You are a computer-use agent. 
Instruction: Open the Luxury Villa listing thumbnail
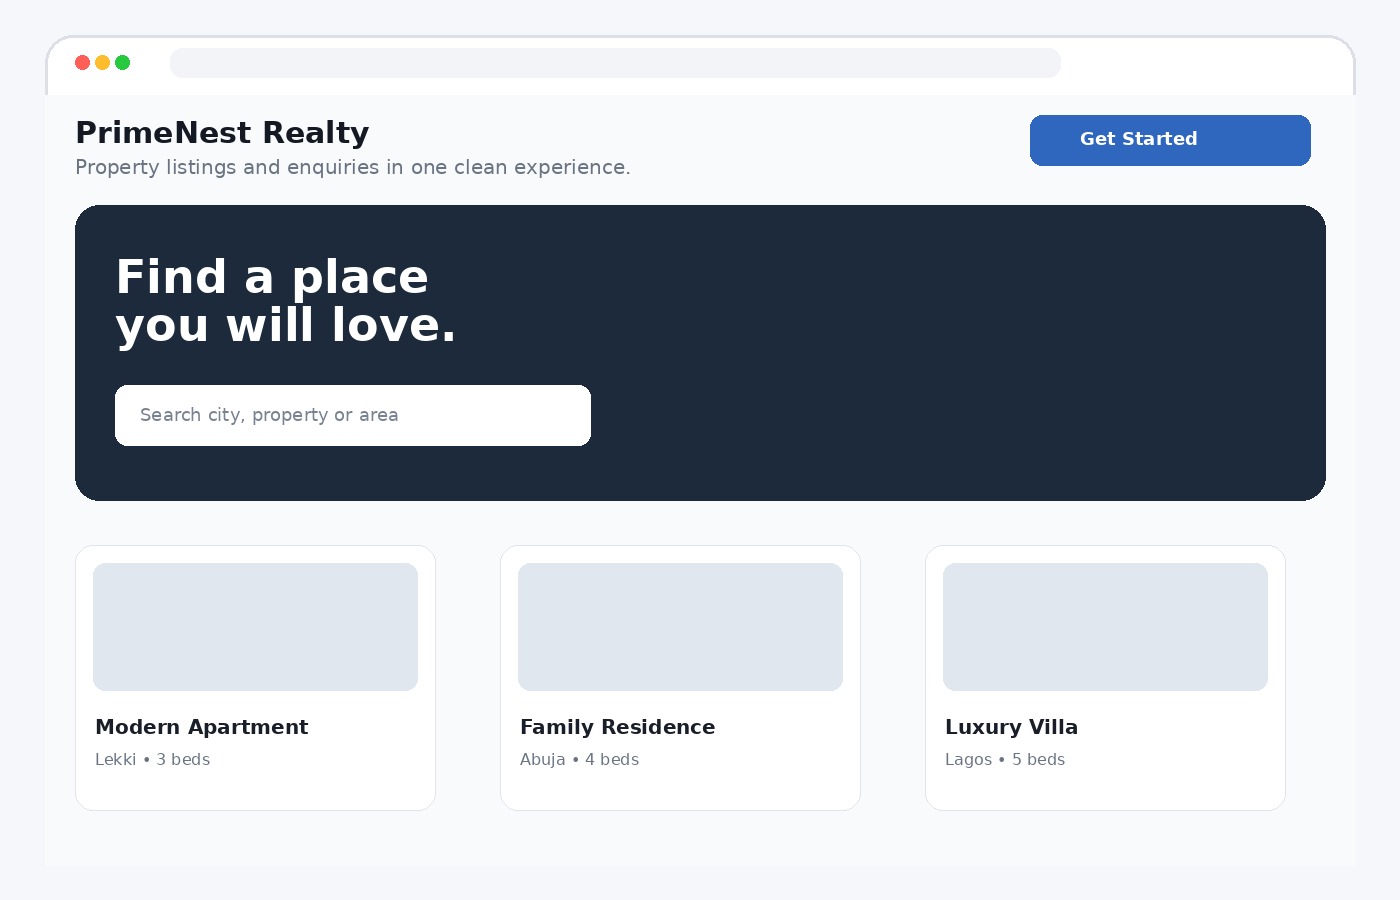1105,627
